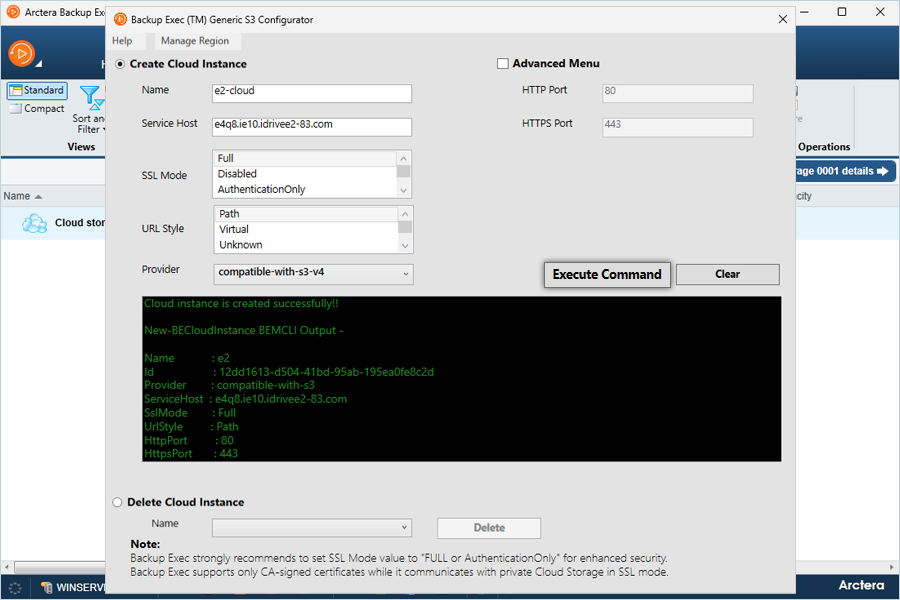Screen dimensions: 900x600
Task: Open the Provider dropdown
Action: [x=313, y=274]
